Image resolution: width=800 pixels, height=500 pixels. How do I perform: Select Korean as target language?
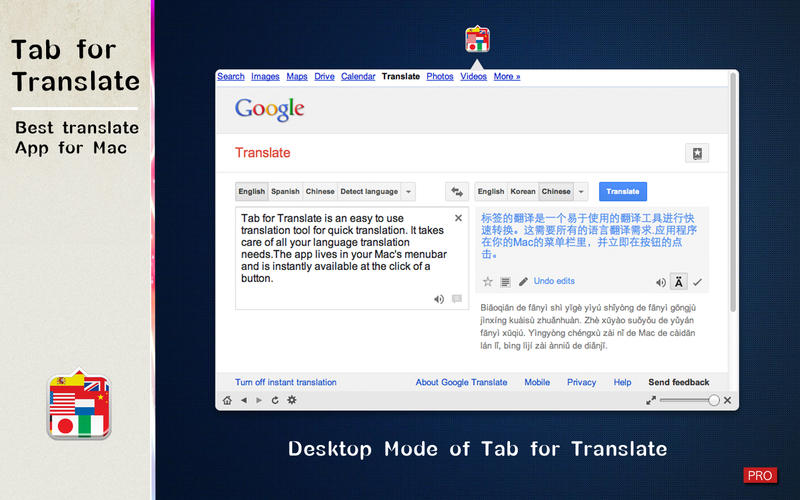point(523,191)
